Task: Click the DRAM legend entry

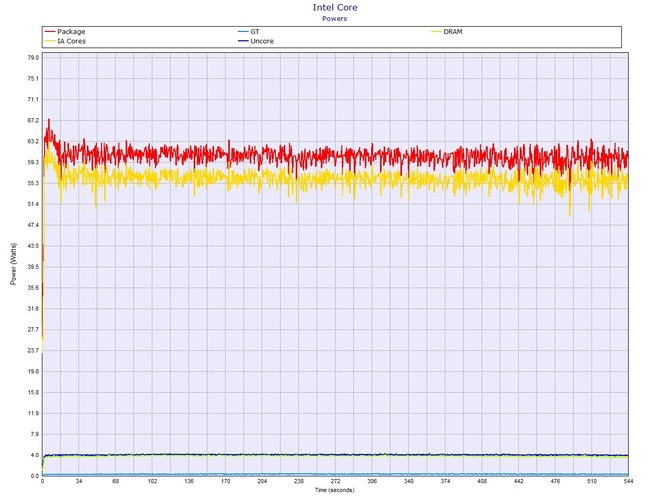Action: tap(447, 32)
